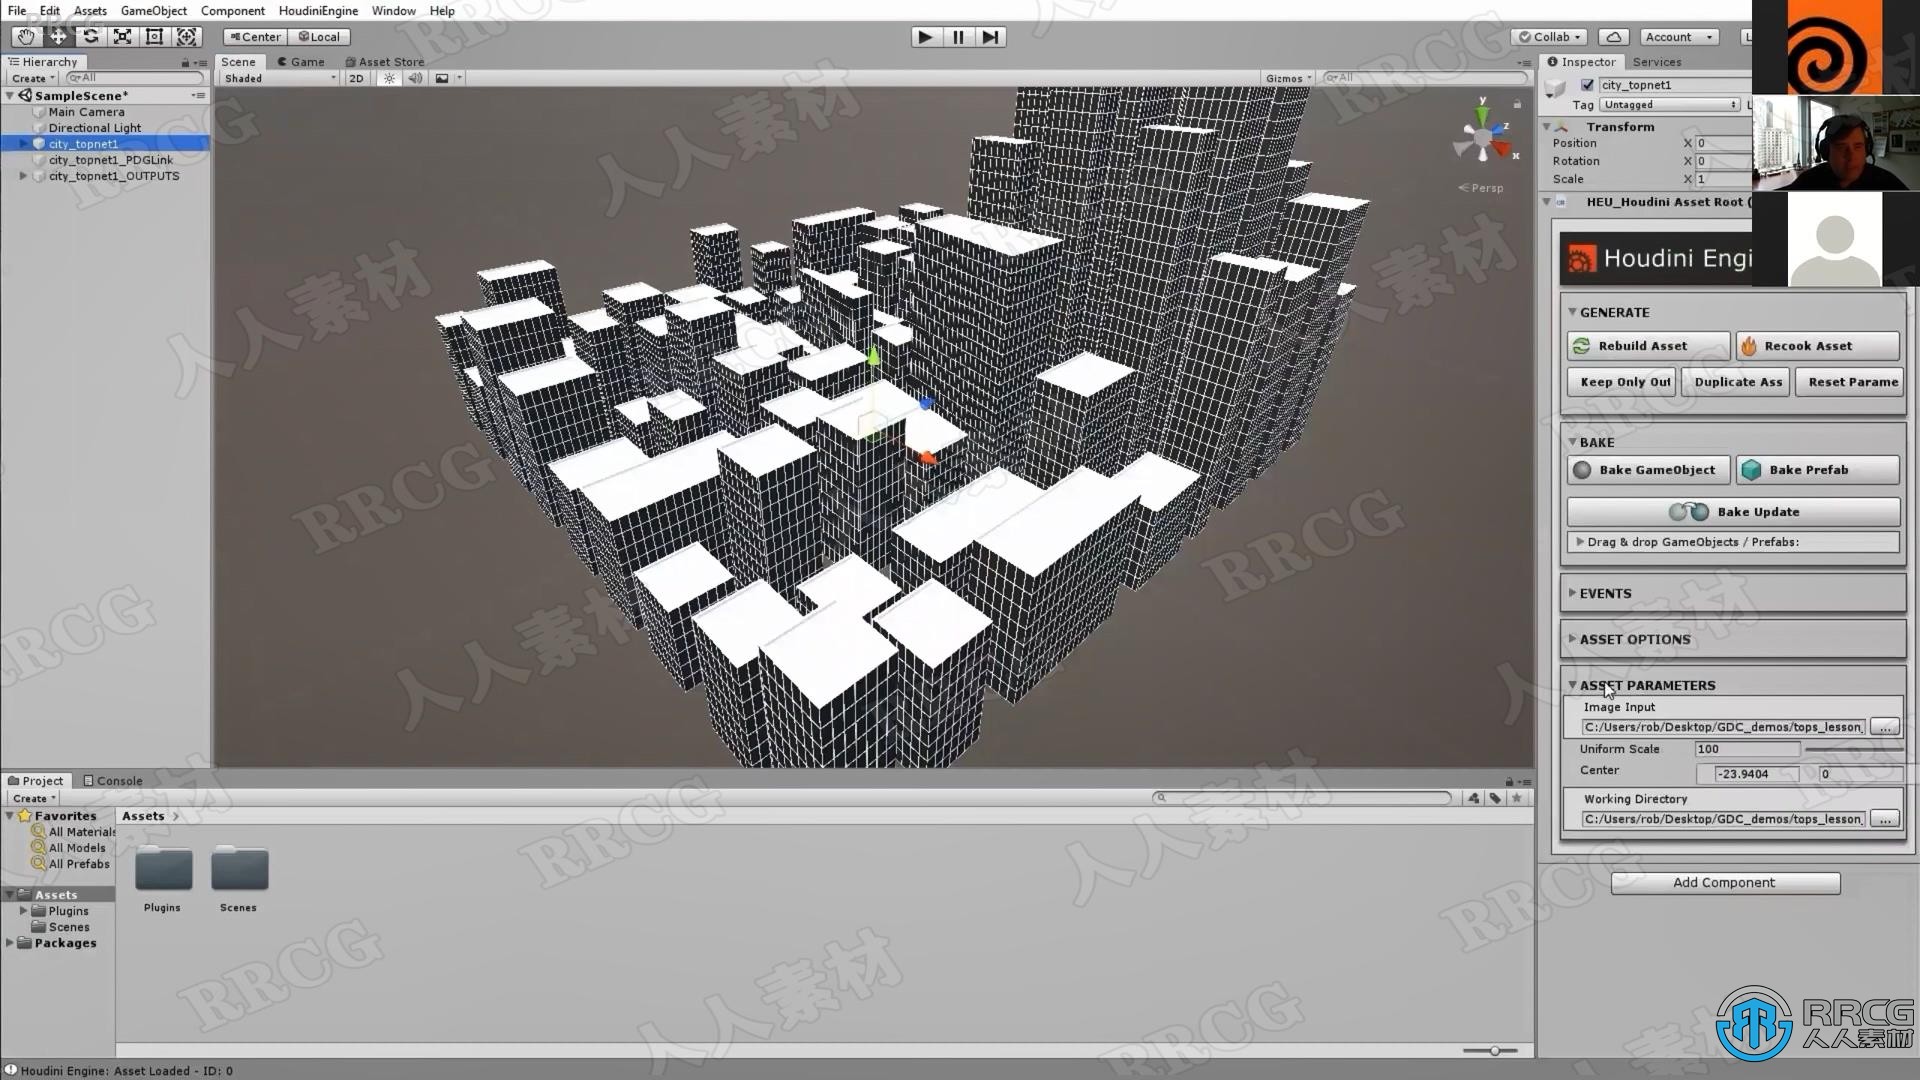Click the Bake Update button icon
The width and height of the screenshot is (1920, 1080).
(1688, 510)
